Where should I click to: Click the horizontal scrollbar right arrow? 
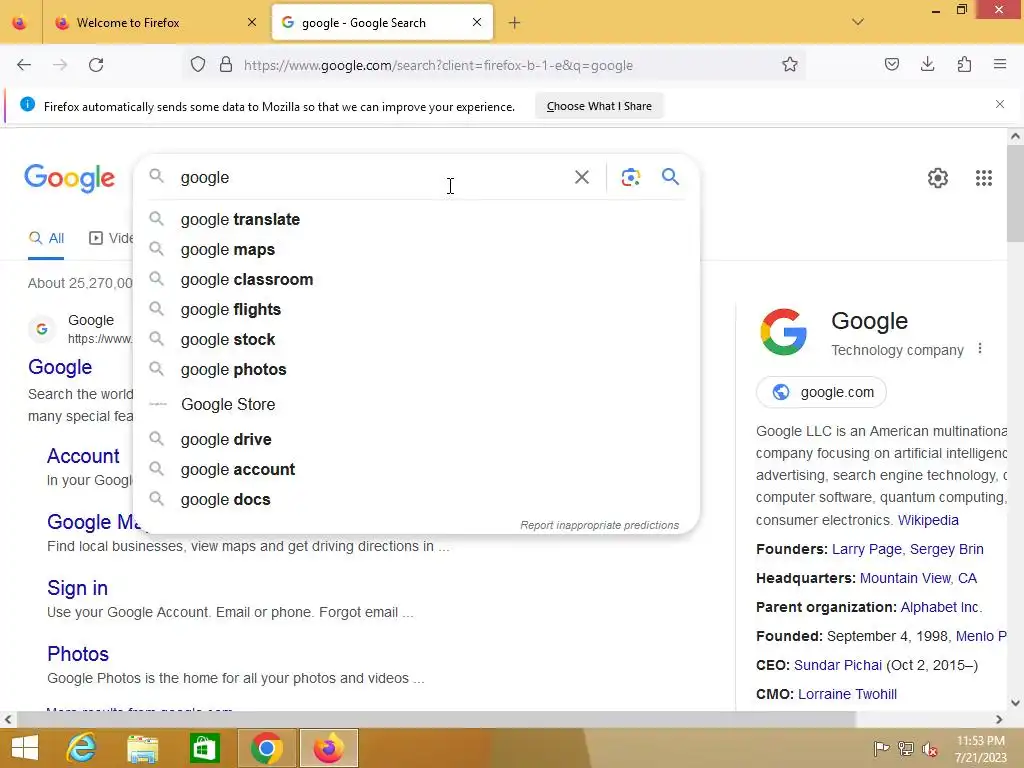click(999, 719)
